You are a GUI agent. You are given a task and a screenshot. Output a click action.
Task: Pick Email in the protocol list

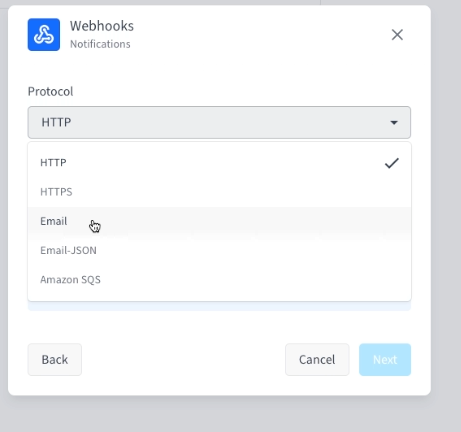tap(219, 221)
